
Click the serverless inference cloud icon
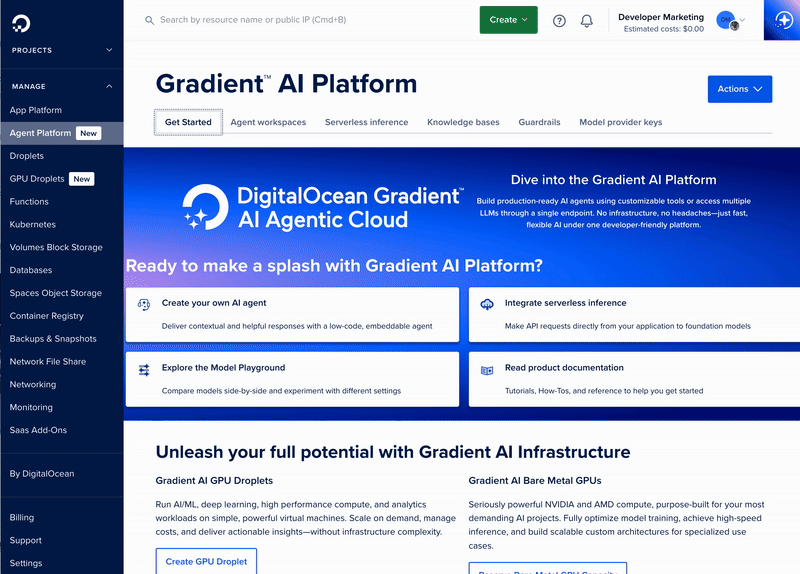pos(487,304)
